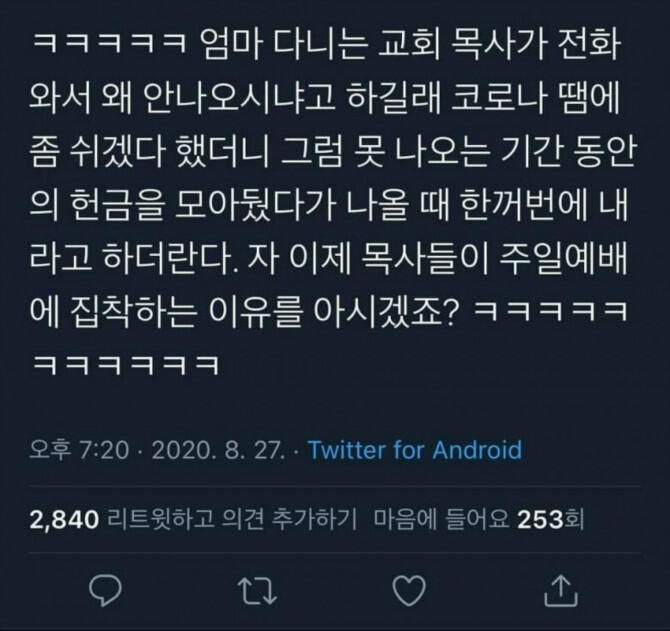
Task: Like the tweet with the heart icon
Action: click(x=409, y=590)
